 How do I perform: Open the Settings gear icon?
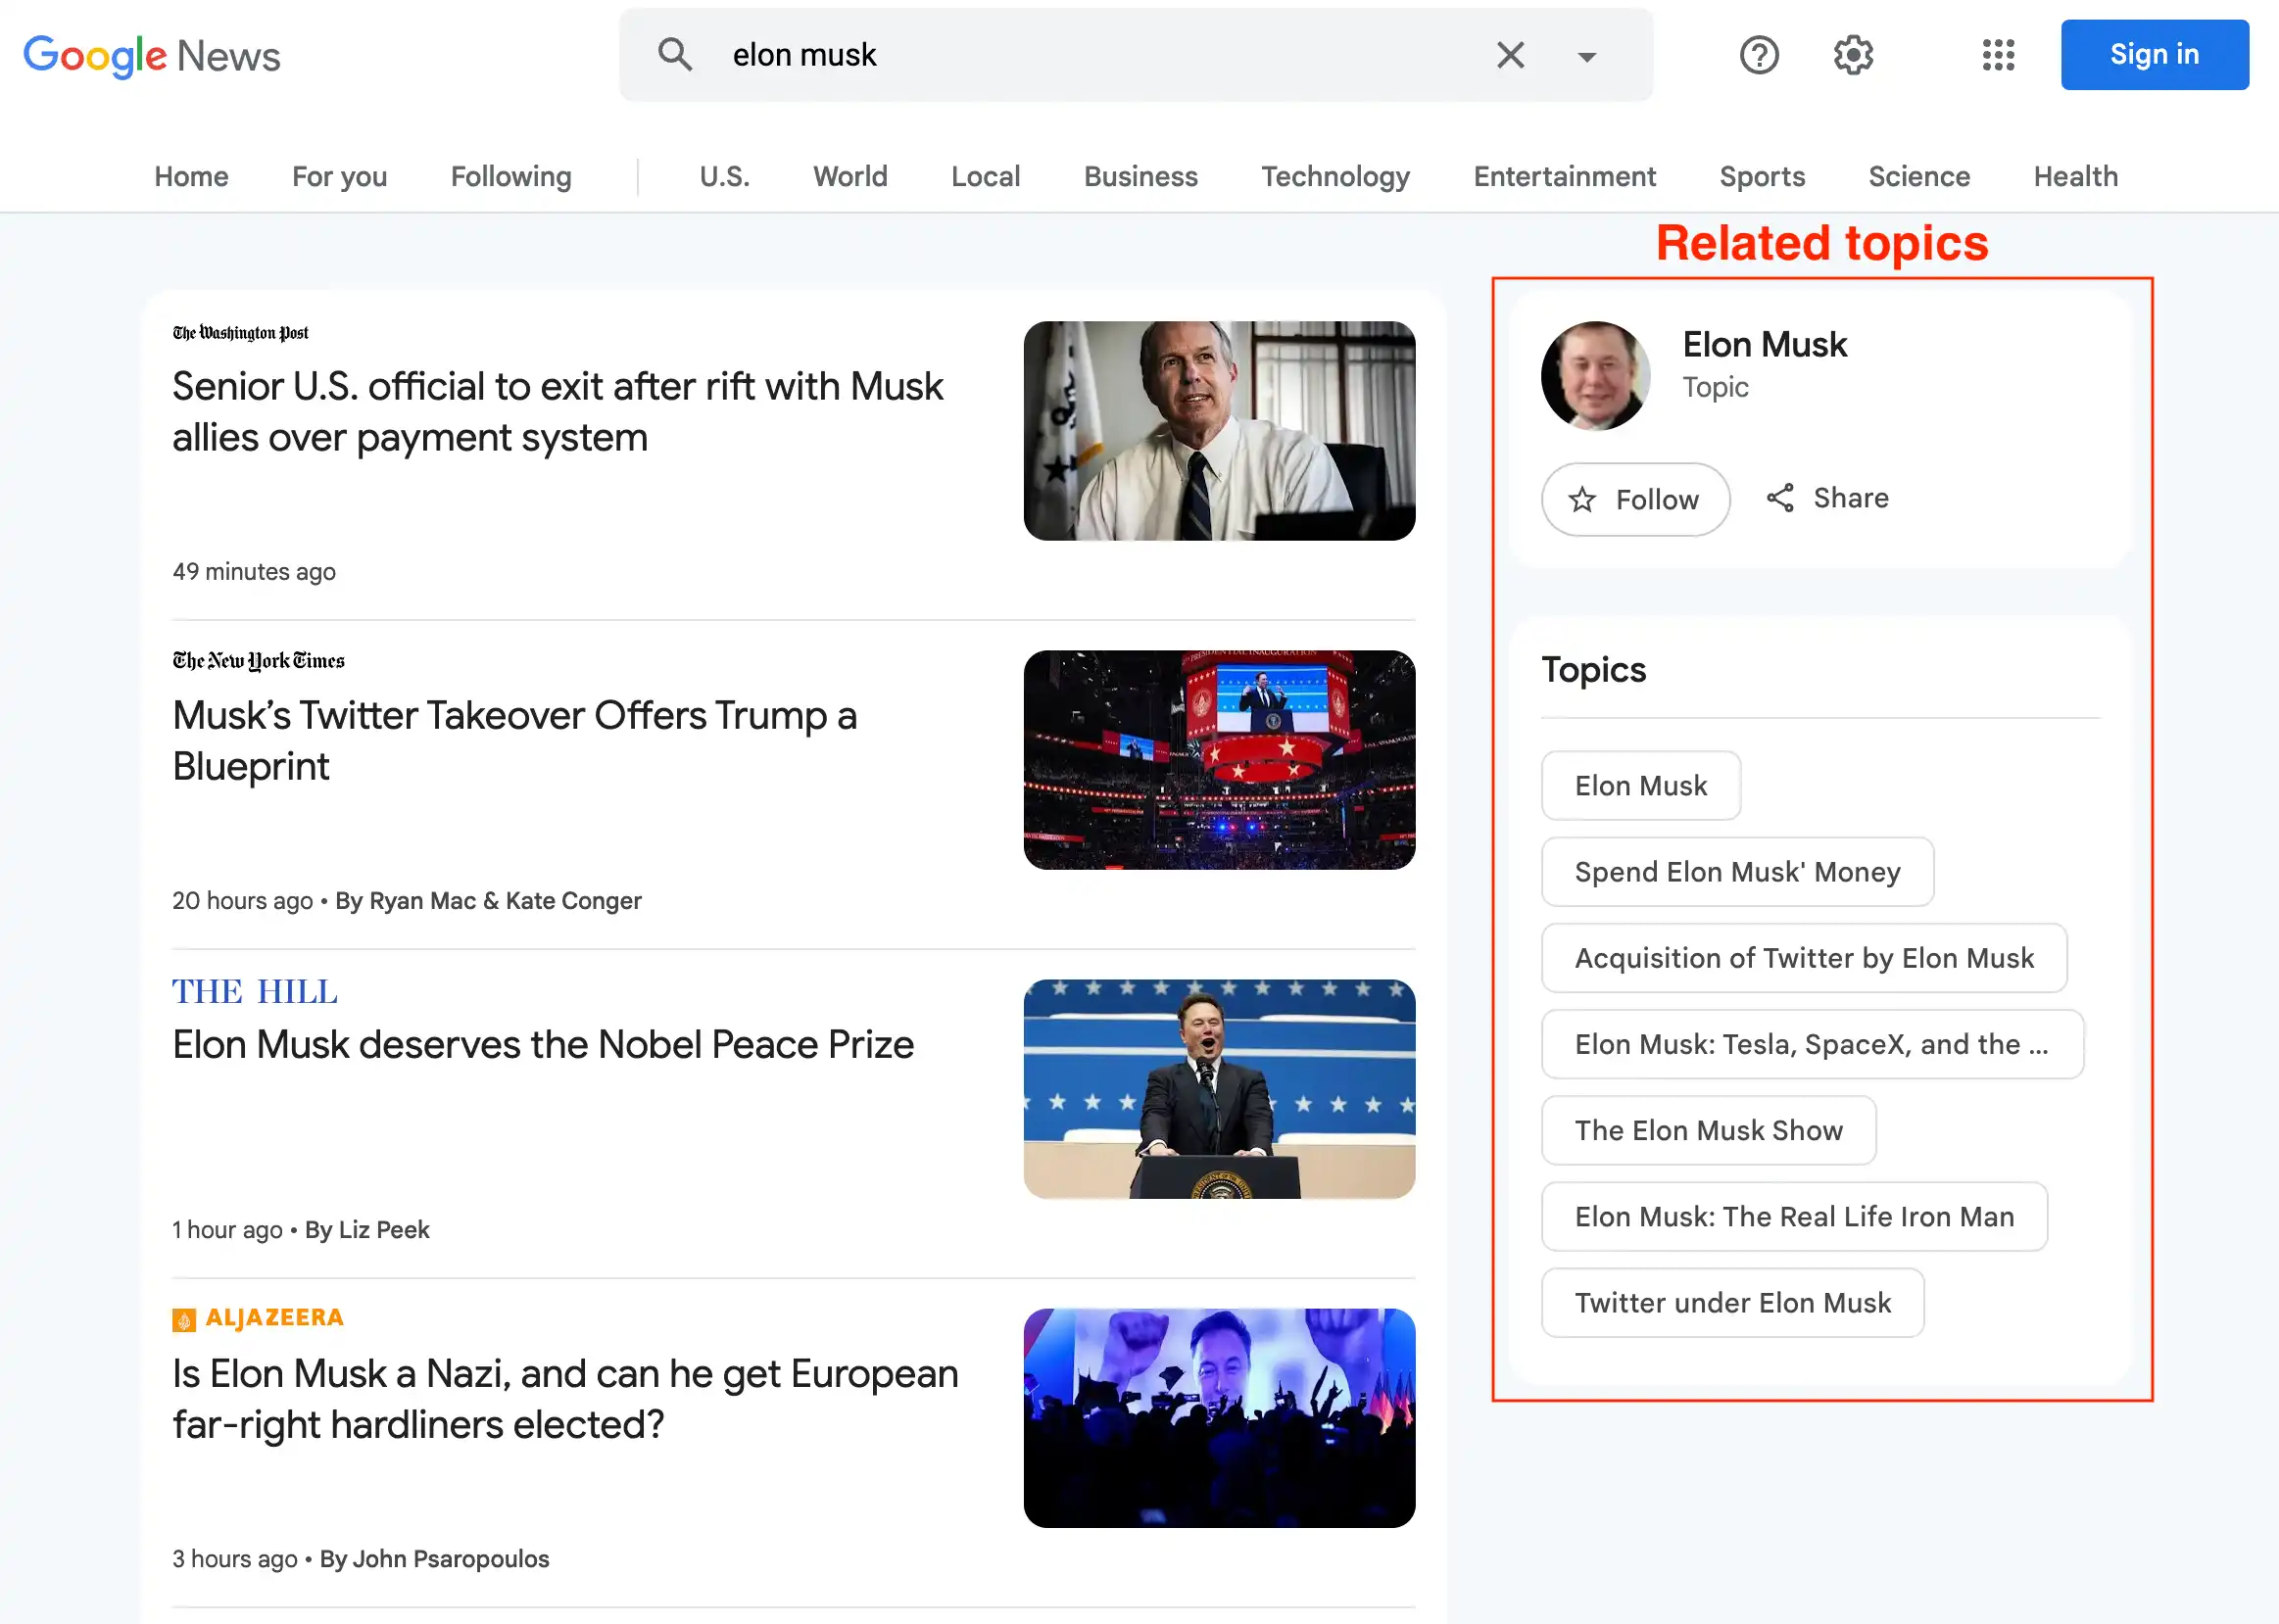pyautogui.click(x=1853, y=55)
